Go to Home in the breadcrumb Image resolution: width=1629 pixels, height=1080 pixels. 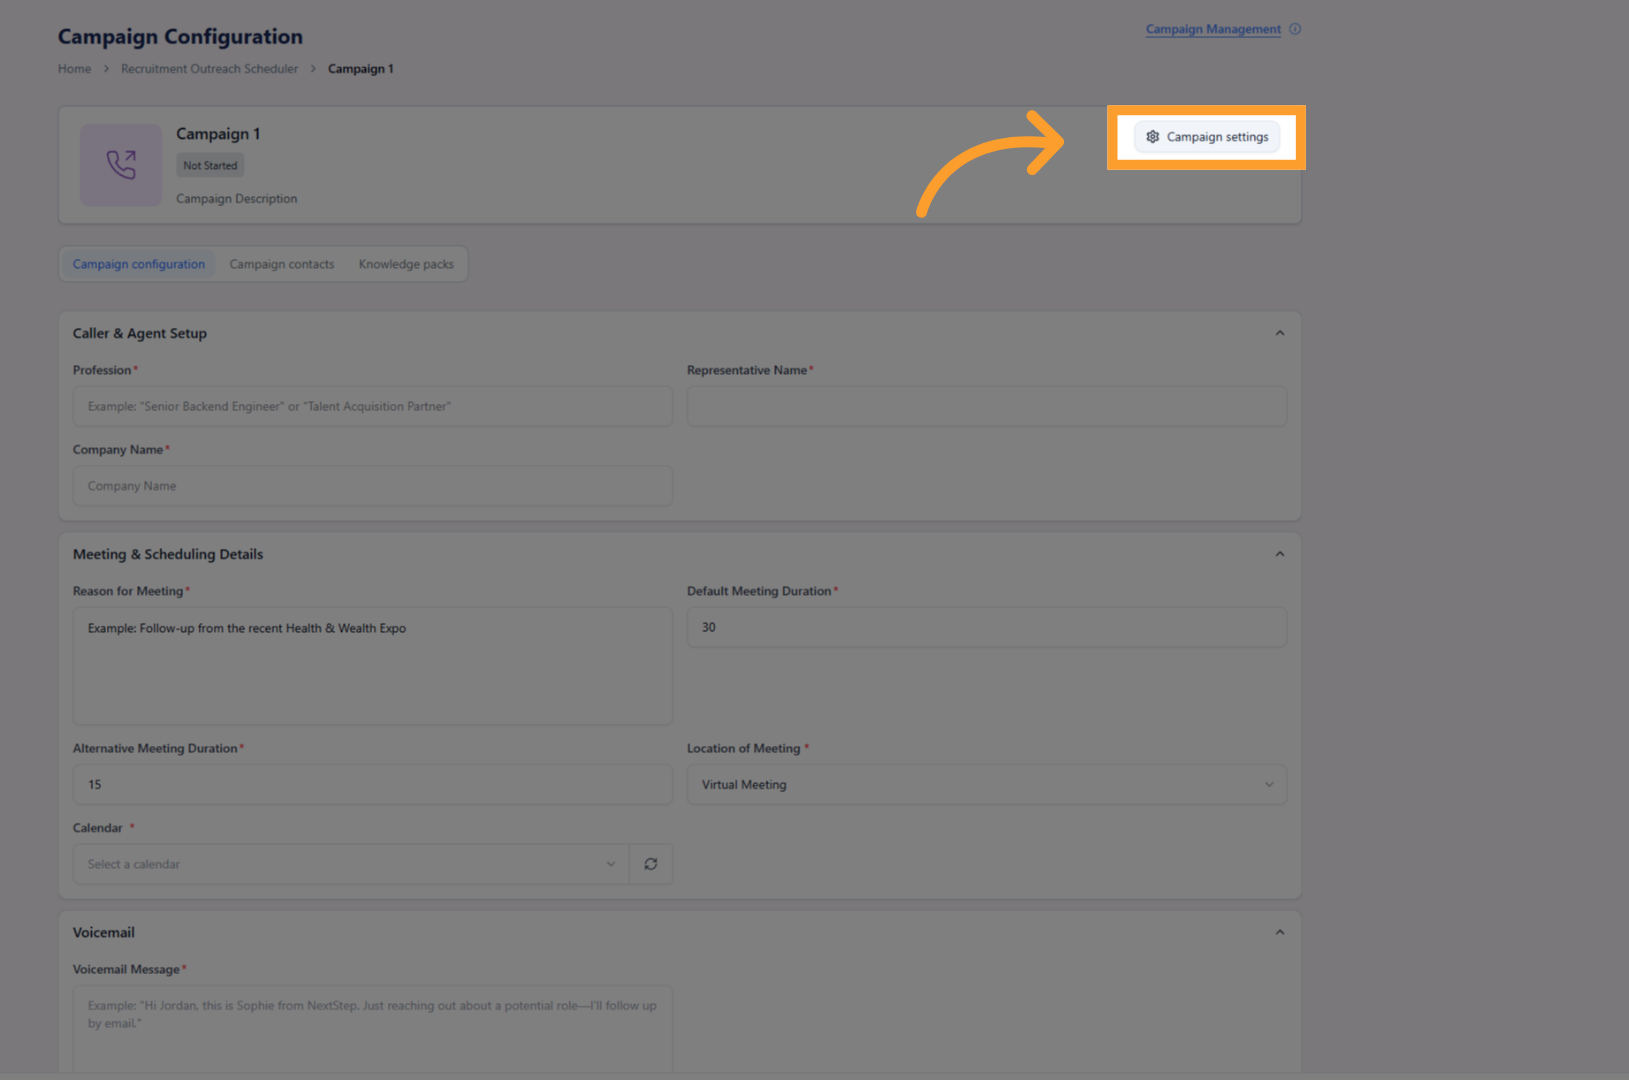point(74,69)
